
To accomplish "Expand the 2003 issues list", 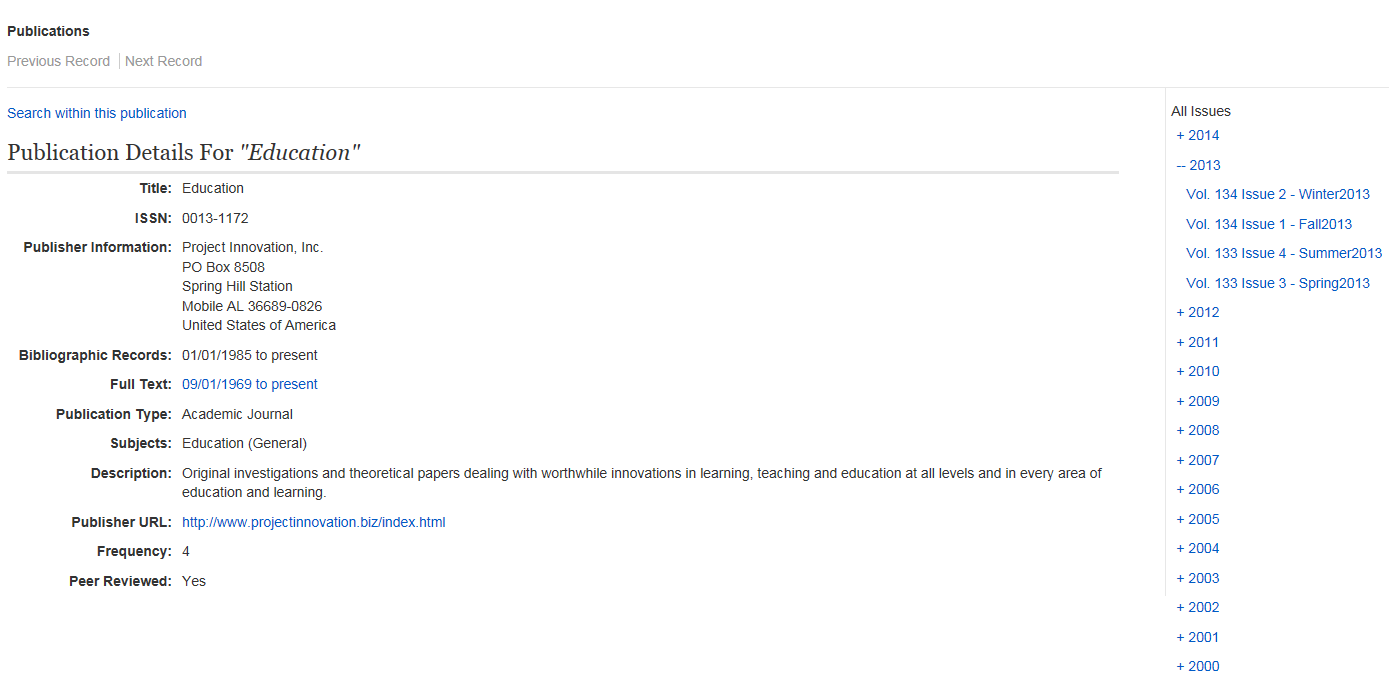I will click(1198, 579).
